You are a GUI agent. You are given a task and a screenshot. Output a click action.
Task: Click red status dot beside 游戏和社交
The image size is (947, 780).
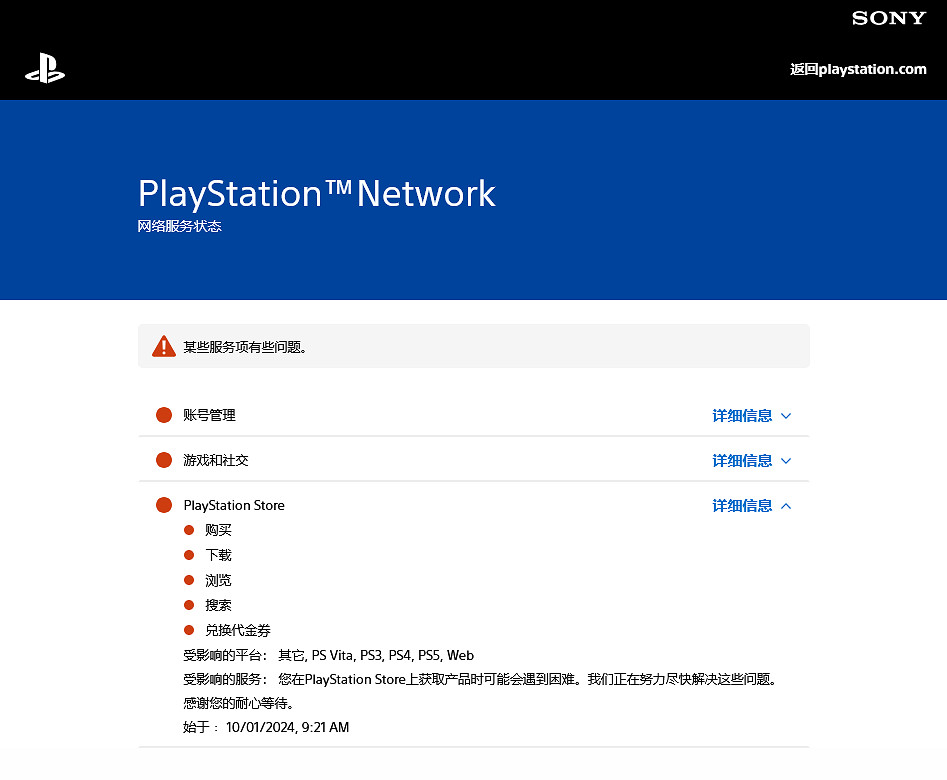(164, 460)
